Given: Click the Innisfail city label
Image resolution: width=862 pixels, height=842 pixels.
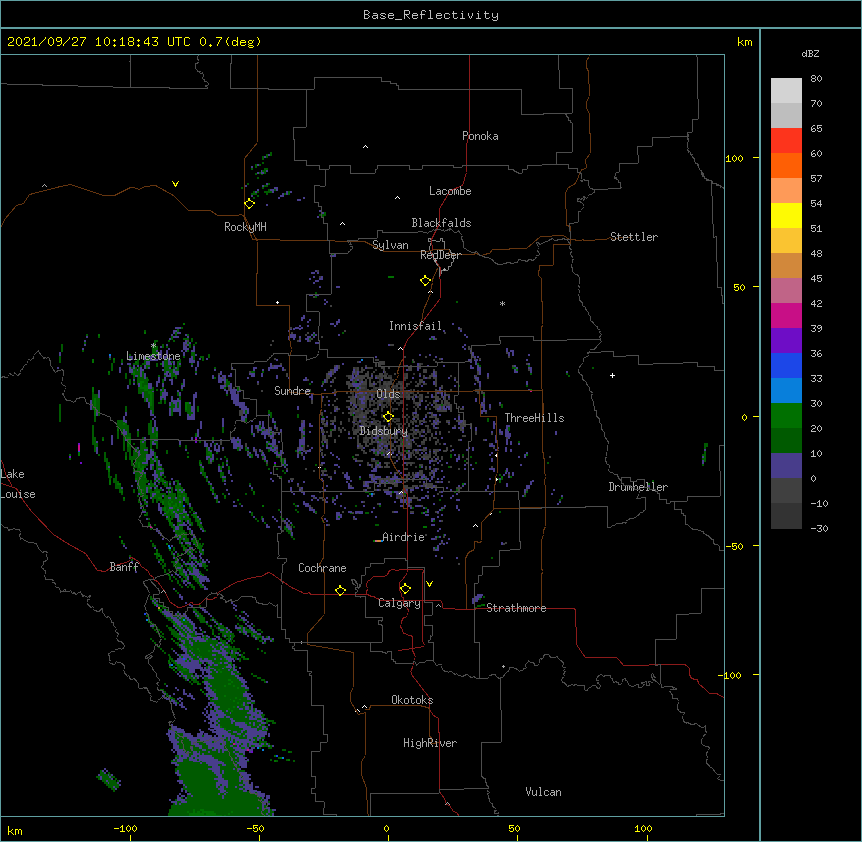Looking at the screenshot, I should tap(415, 326).
